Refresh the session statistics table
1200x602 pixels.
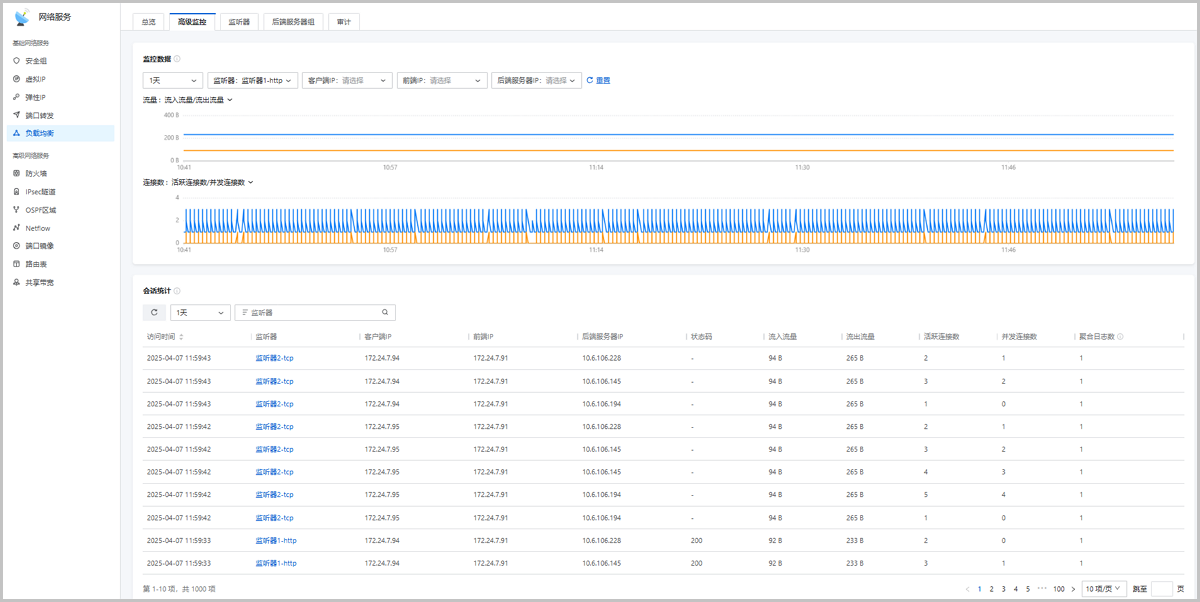[x=154, y=313]
